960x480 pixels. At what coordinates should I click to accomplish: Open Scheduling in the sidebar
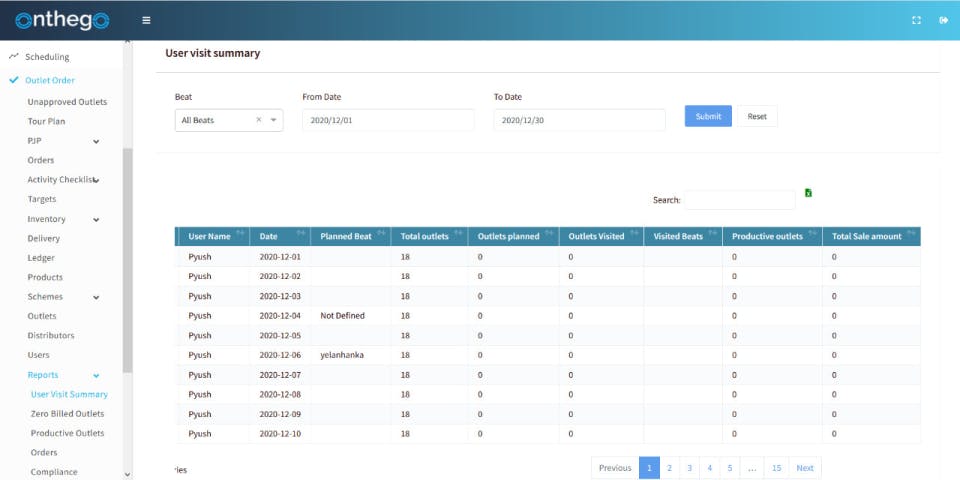46,57
